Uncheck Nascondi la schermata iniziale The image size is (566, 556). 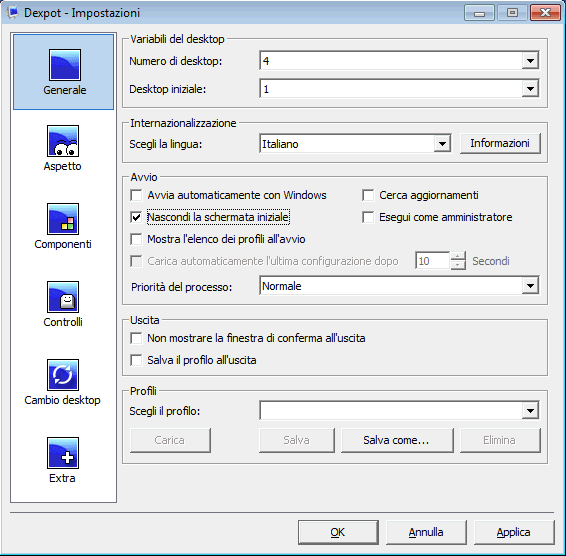coord(136,217)
